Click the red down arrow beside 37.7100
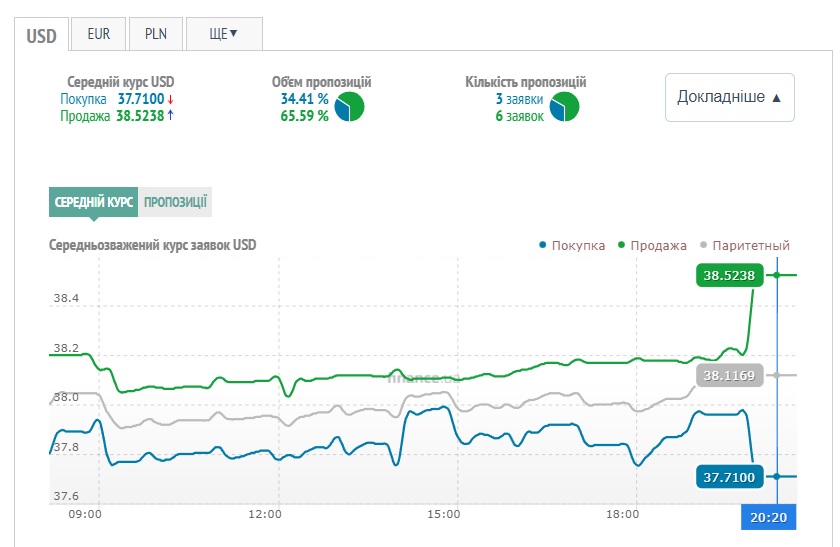This screenshot has height=547, width=840. tap(170, 99)
